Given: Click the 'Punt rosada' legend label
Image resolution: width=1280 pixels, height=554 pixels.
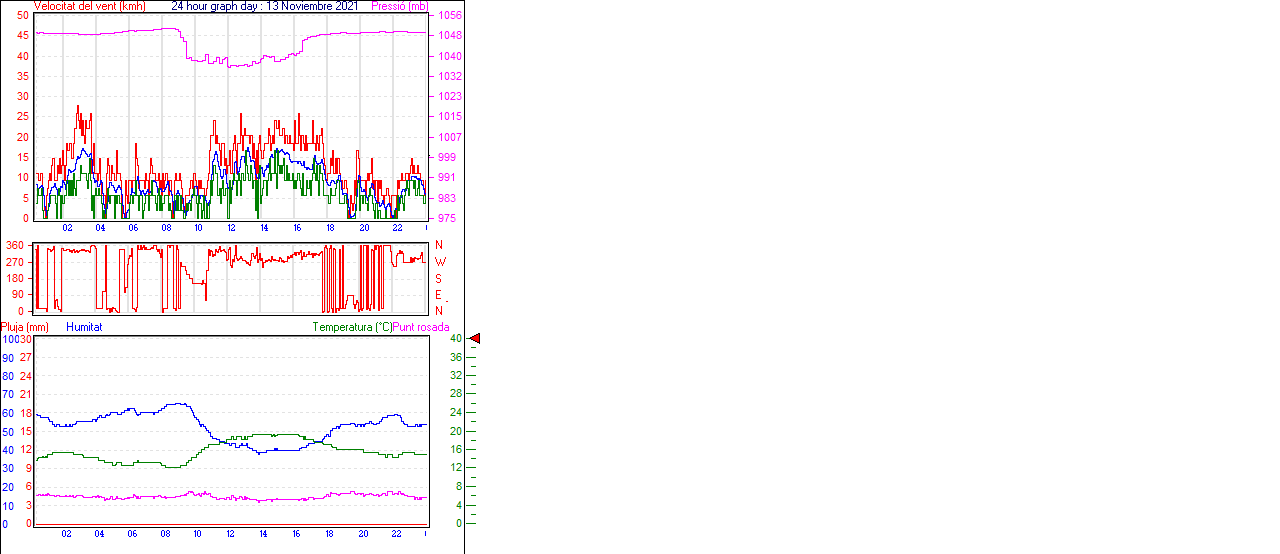Looking at the screenshot, I should 421,327.
